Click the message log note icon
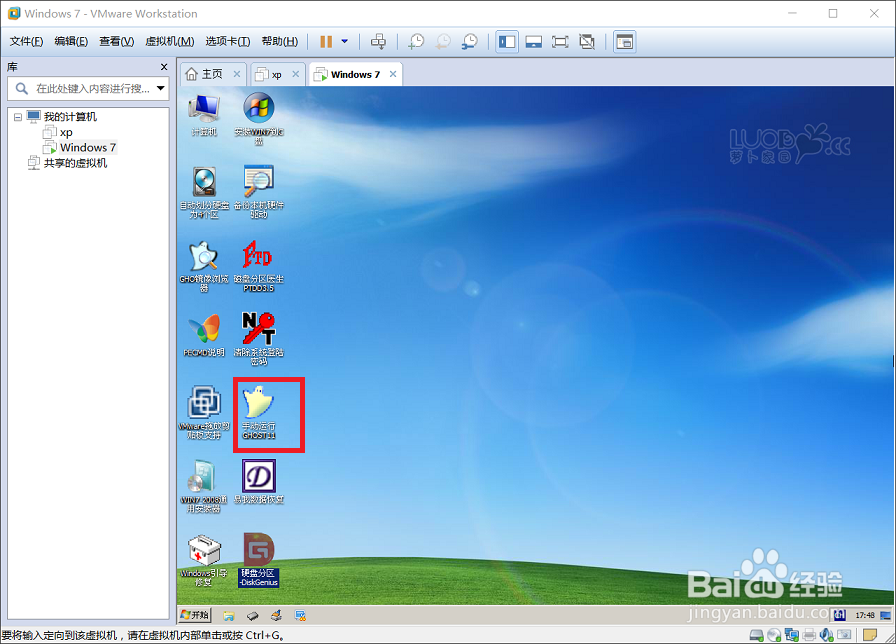Screen dimensions: 896x644 tap(870, 635)
